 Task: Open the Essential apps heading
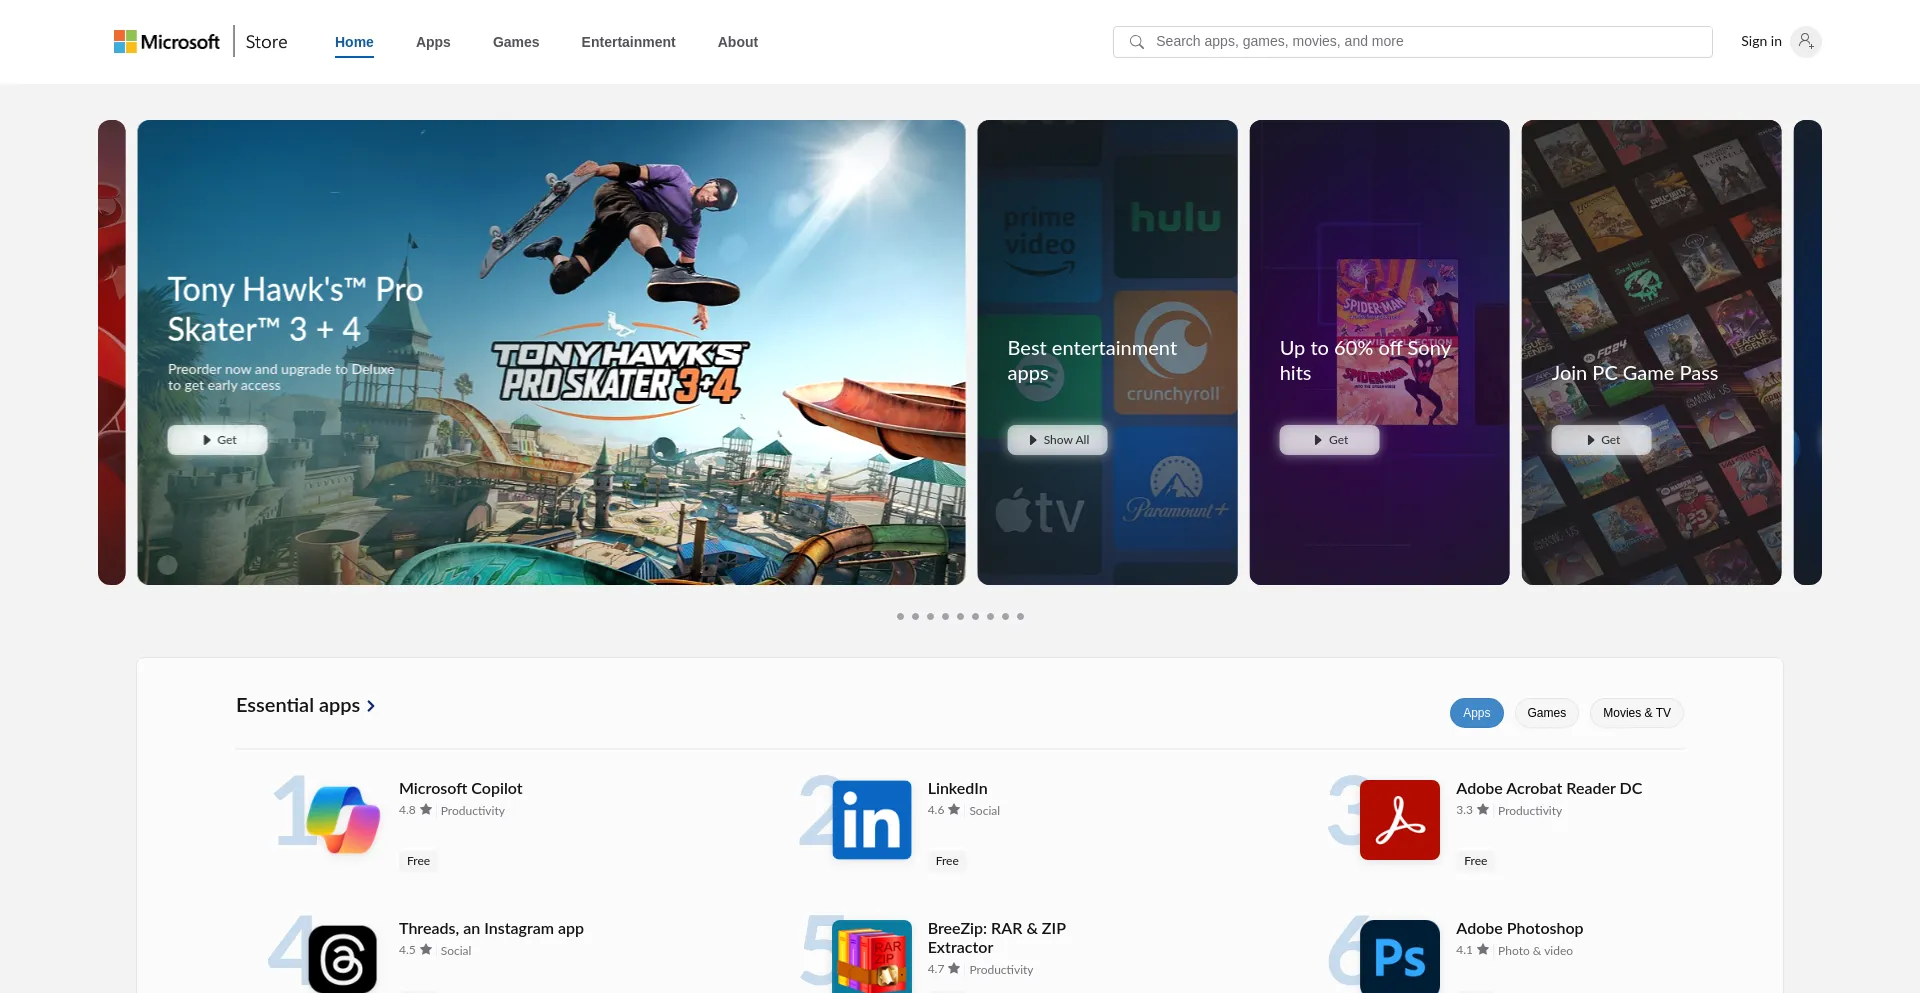point(298,706)
